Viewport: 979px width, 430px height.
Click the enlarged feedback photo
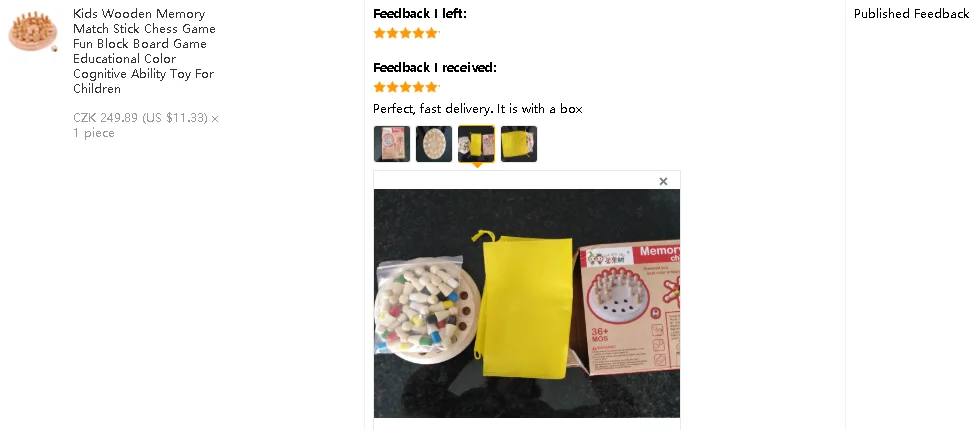click(x=527, y=303)
